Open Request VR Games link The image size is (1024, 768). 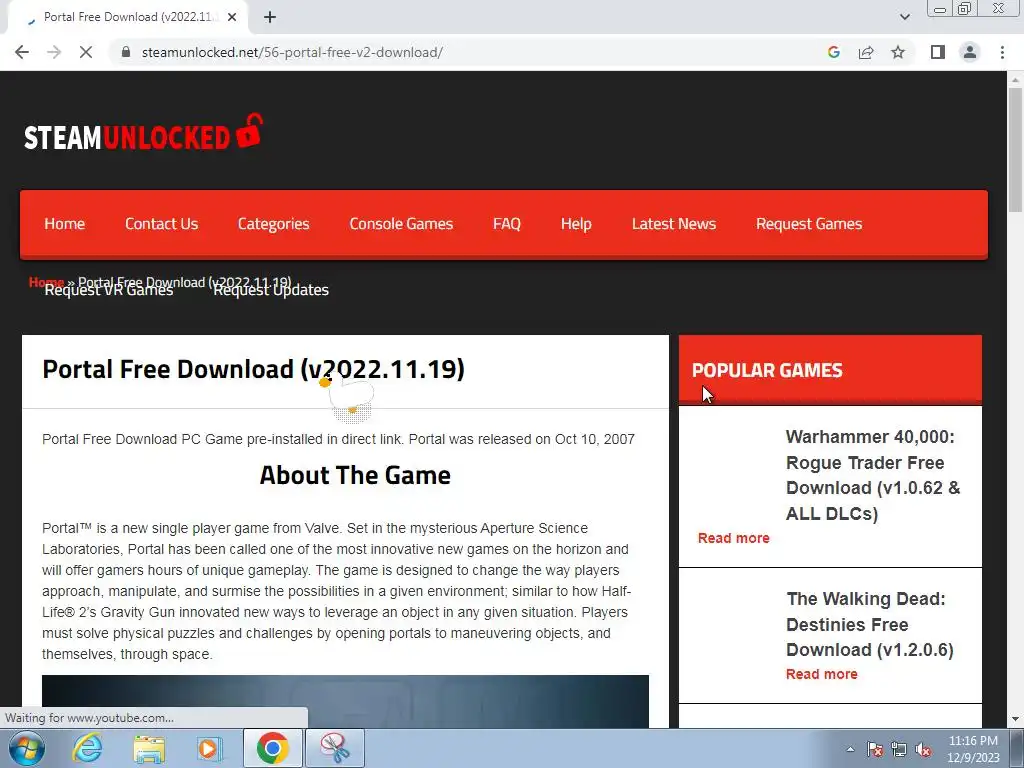coord(109,291)
